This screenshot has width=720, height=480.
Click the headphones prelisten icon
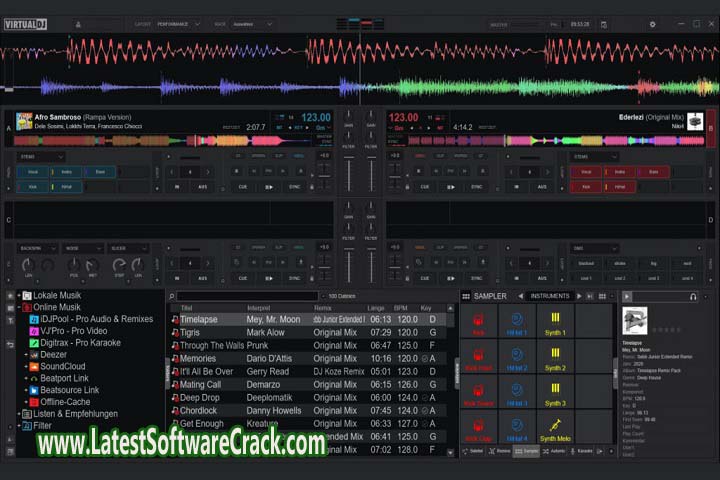pos(693,297)
